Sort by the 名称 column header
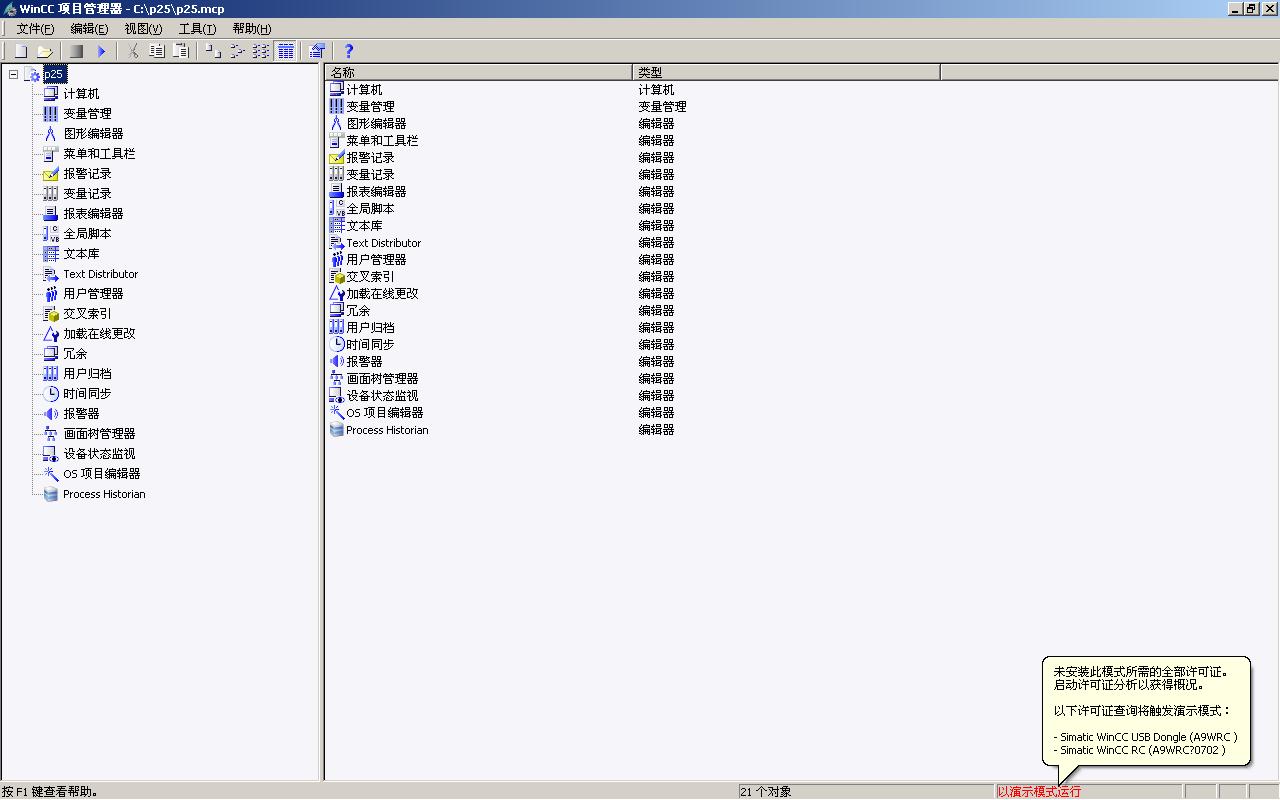Viewport: 1280px width, 800px height. click(479, 72)
